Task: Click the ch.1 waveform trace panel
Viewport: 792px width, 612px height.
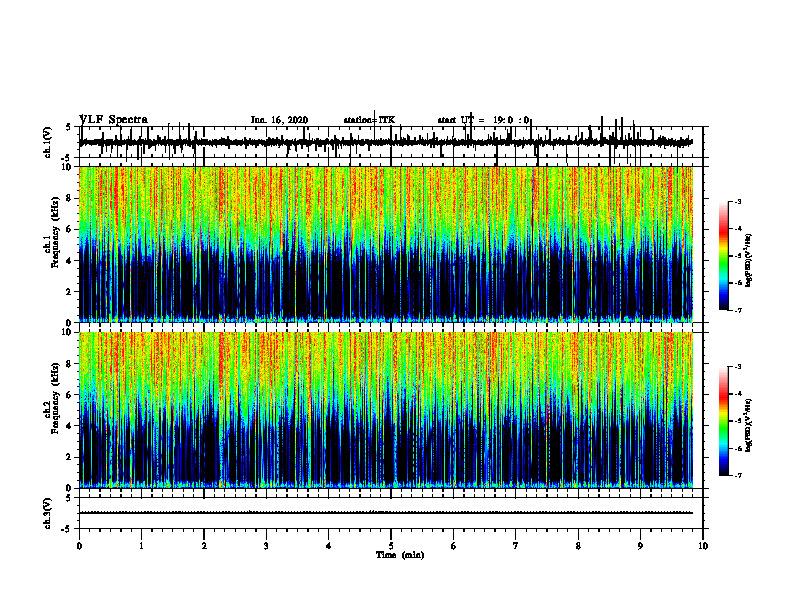Action: tap(391, 142)
